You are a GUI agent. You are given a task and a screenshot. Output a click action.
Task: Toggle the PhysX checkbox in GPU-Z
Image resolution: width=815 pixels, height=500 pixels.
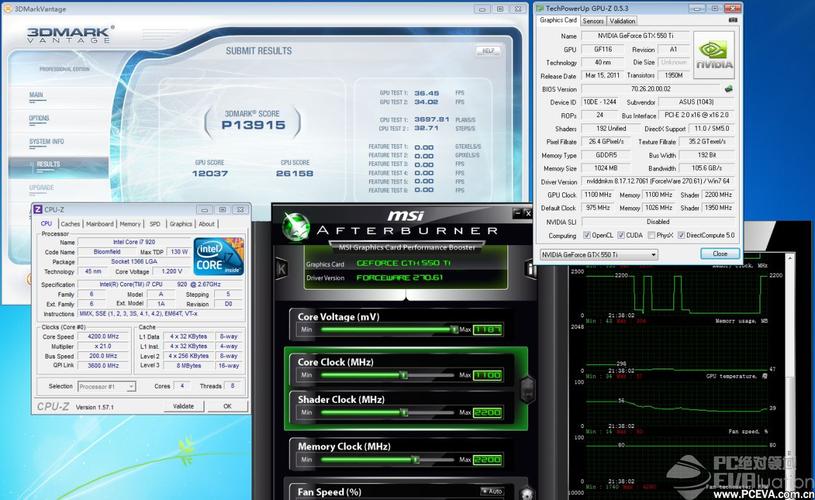[x=651, y=235]
